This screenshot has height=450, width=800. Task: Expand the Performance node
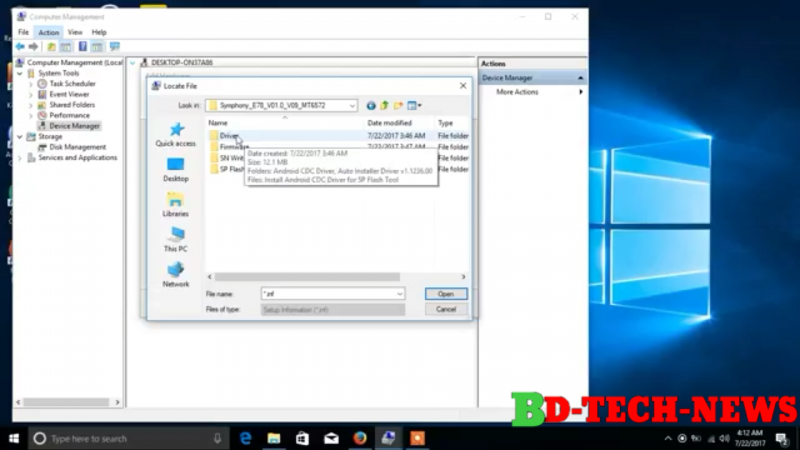31,116
